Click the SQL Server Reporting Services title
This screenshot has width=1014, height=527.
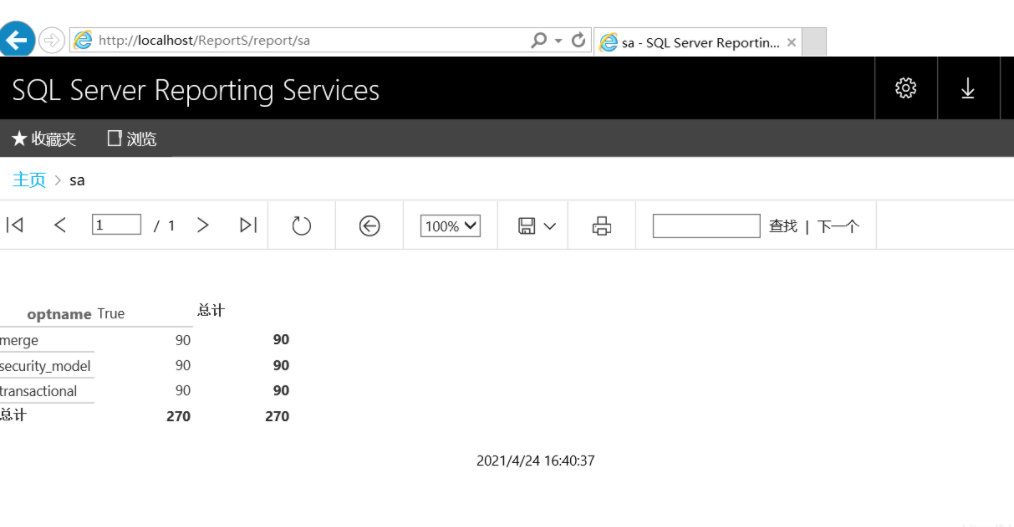(195, 91)
